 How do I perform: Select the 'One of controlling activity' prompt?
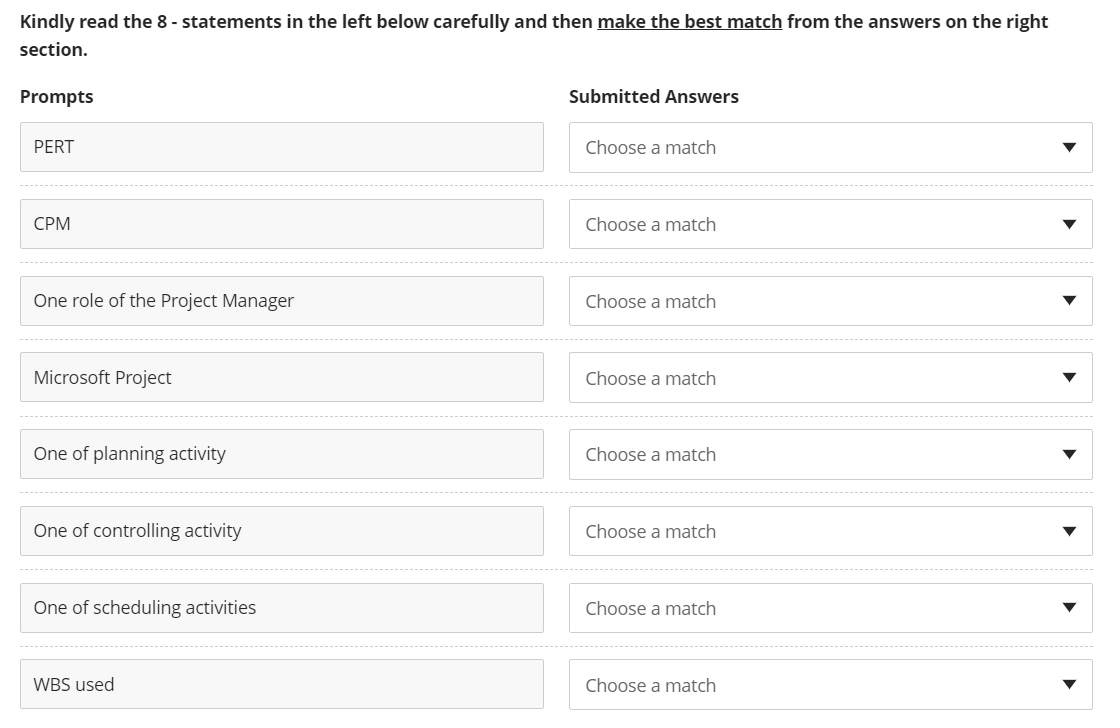click(281, 531)
